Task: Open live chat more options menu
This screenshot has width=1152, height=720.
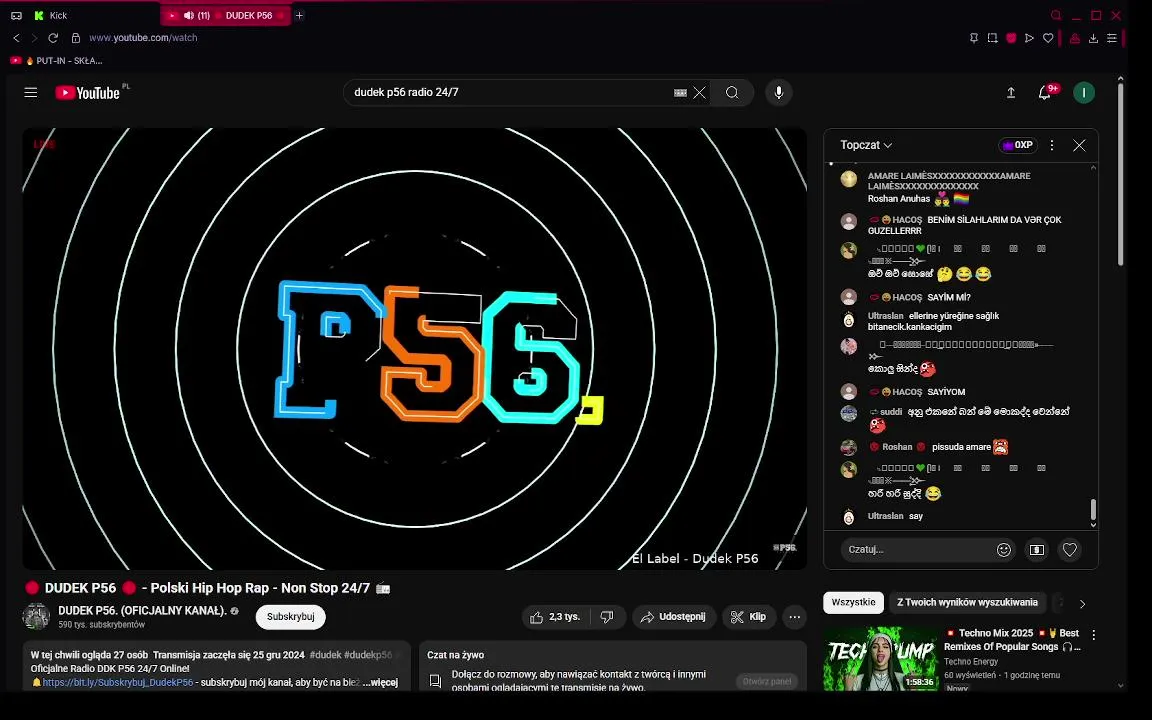Action: (1051, 145)
